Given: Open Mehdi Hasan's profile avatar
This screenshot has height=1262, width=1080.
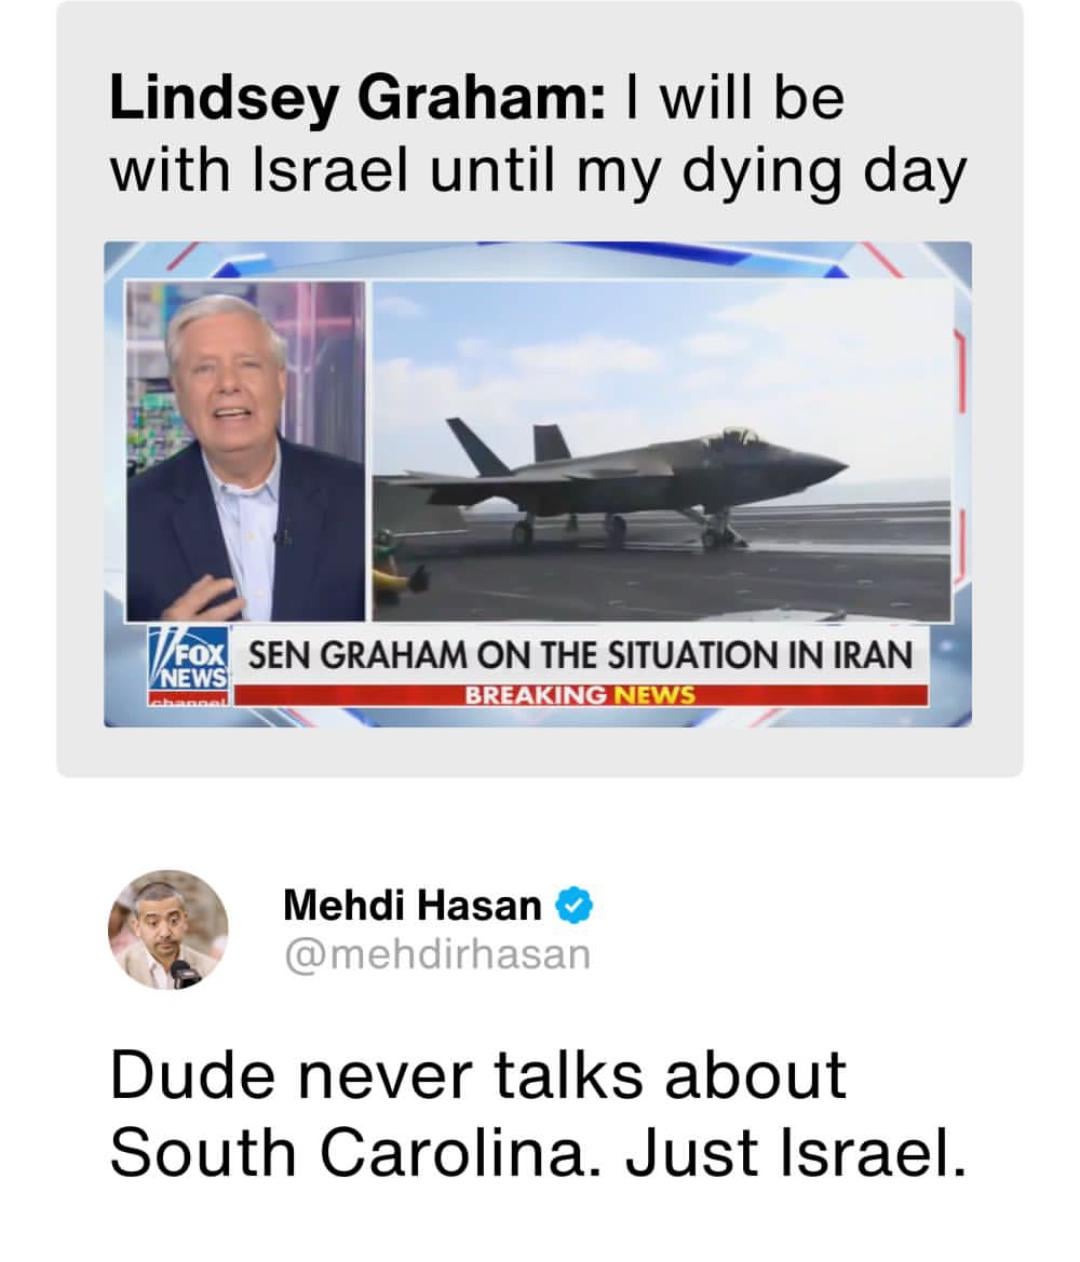Looking at the screenshot, I should [167, 928].
